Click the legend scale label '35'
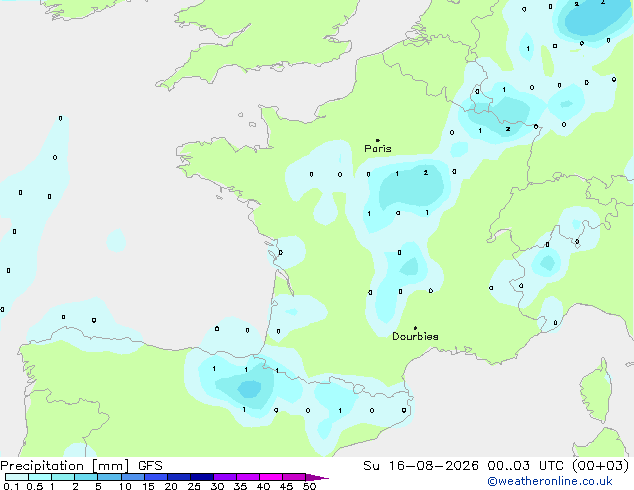This screenshot has width=634, height=490. tap(240, 486)
